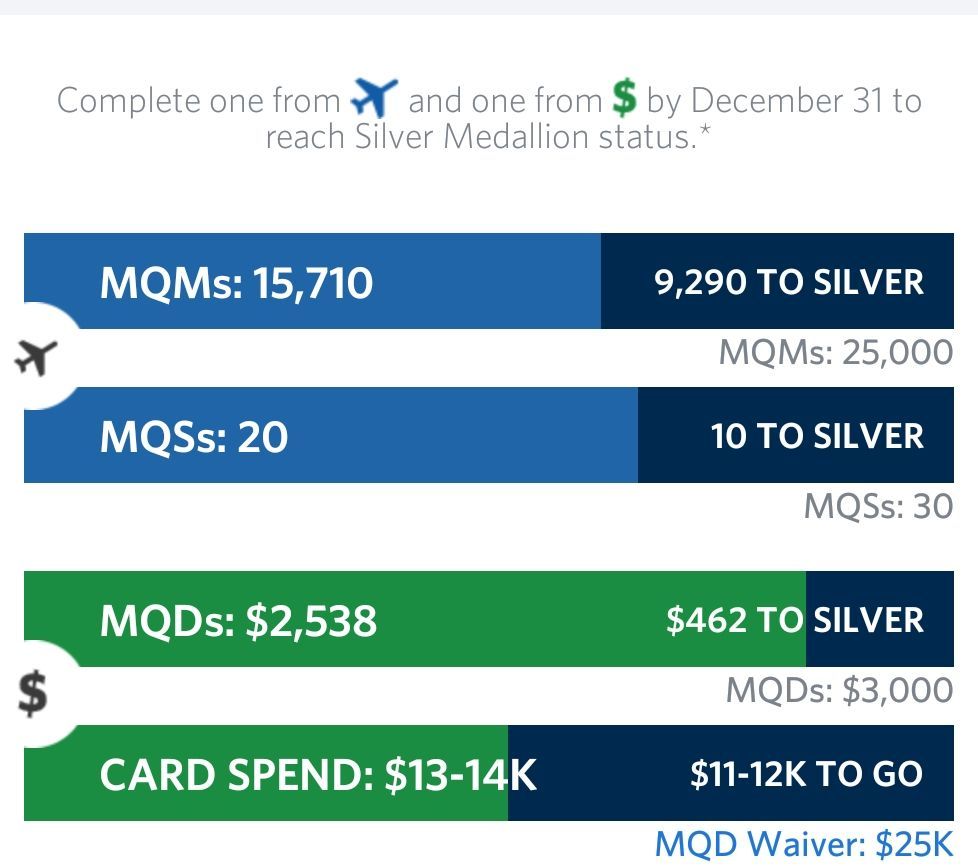Click the MQDs: $3,000 goal label

[840, 690]
